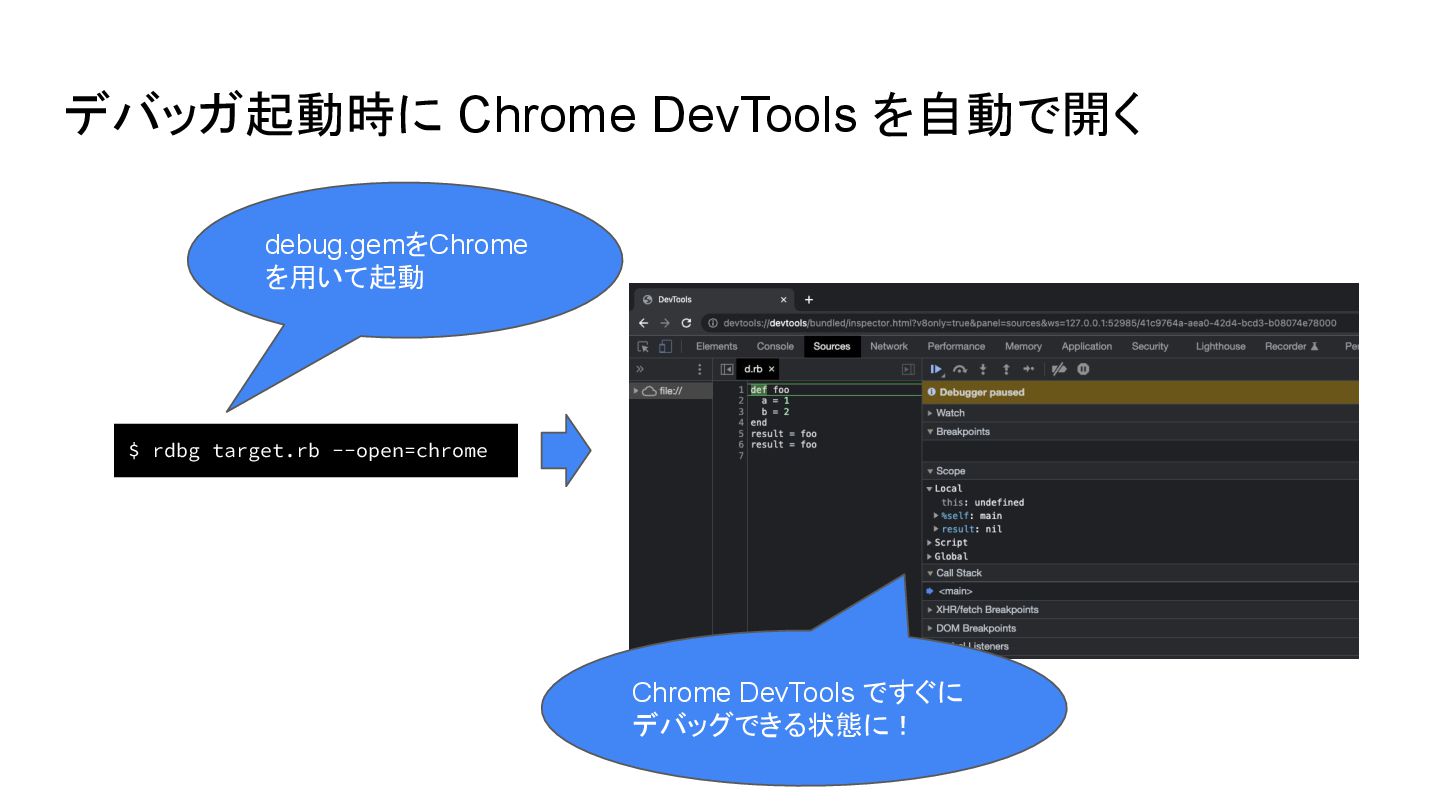Switch to the Elements panel
This screenshot has width=1440, height=810.
pyautogui.click(x=716, y=346)
